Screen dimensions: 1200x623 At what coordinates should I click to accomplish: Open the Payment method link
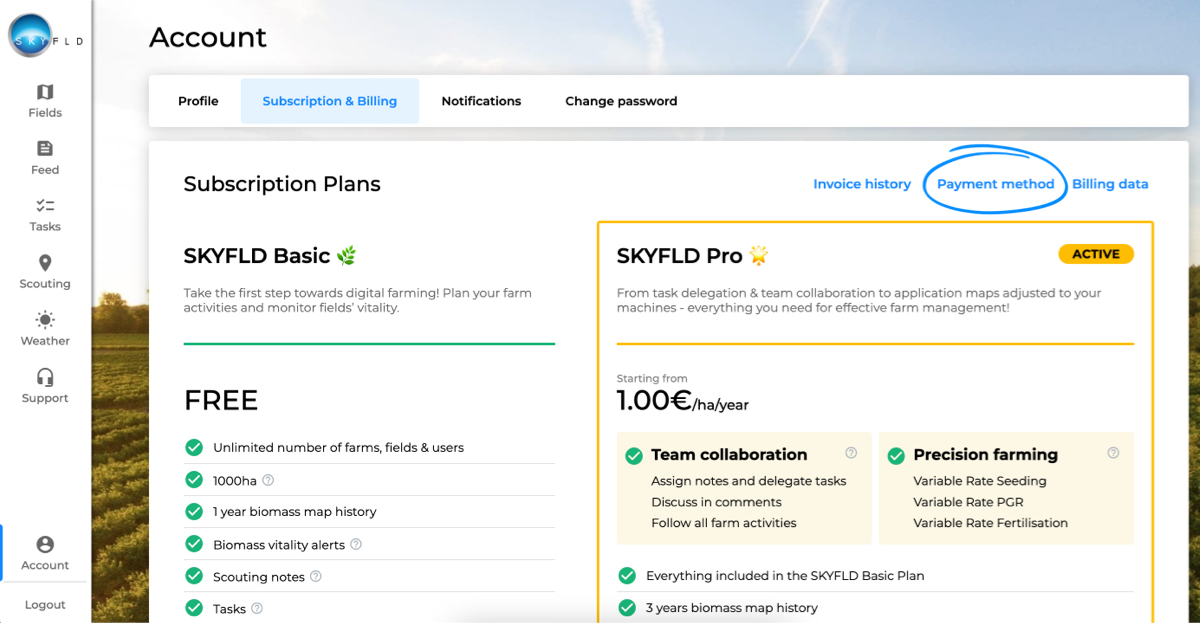point(995,184)
